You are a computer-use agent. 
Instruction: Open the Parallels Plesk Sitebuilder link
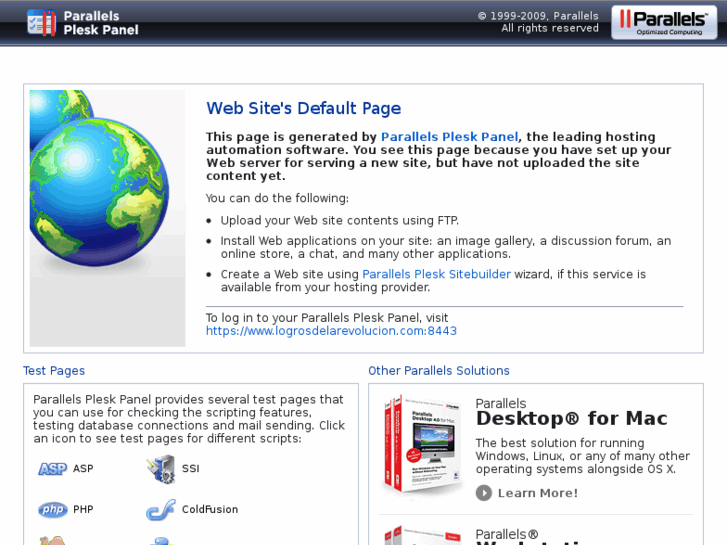[x=436, y=274]
